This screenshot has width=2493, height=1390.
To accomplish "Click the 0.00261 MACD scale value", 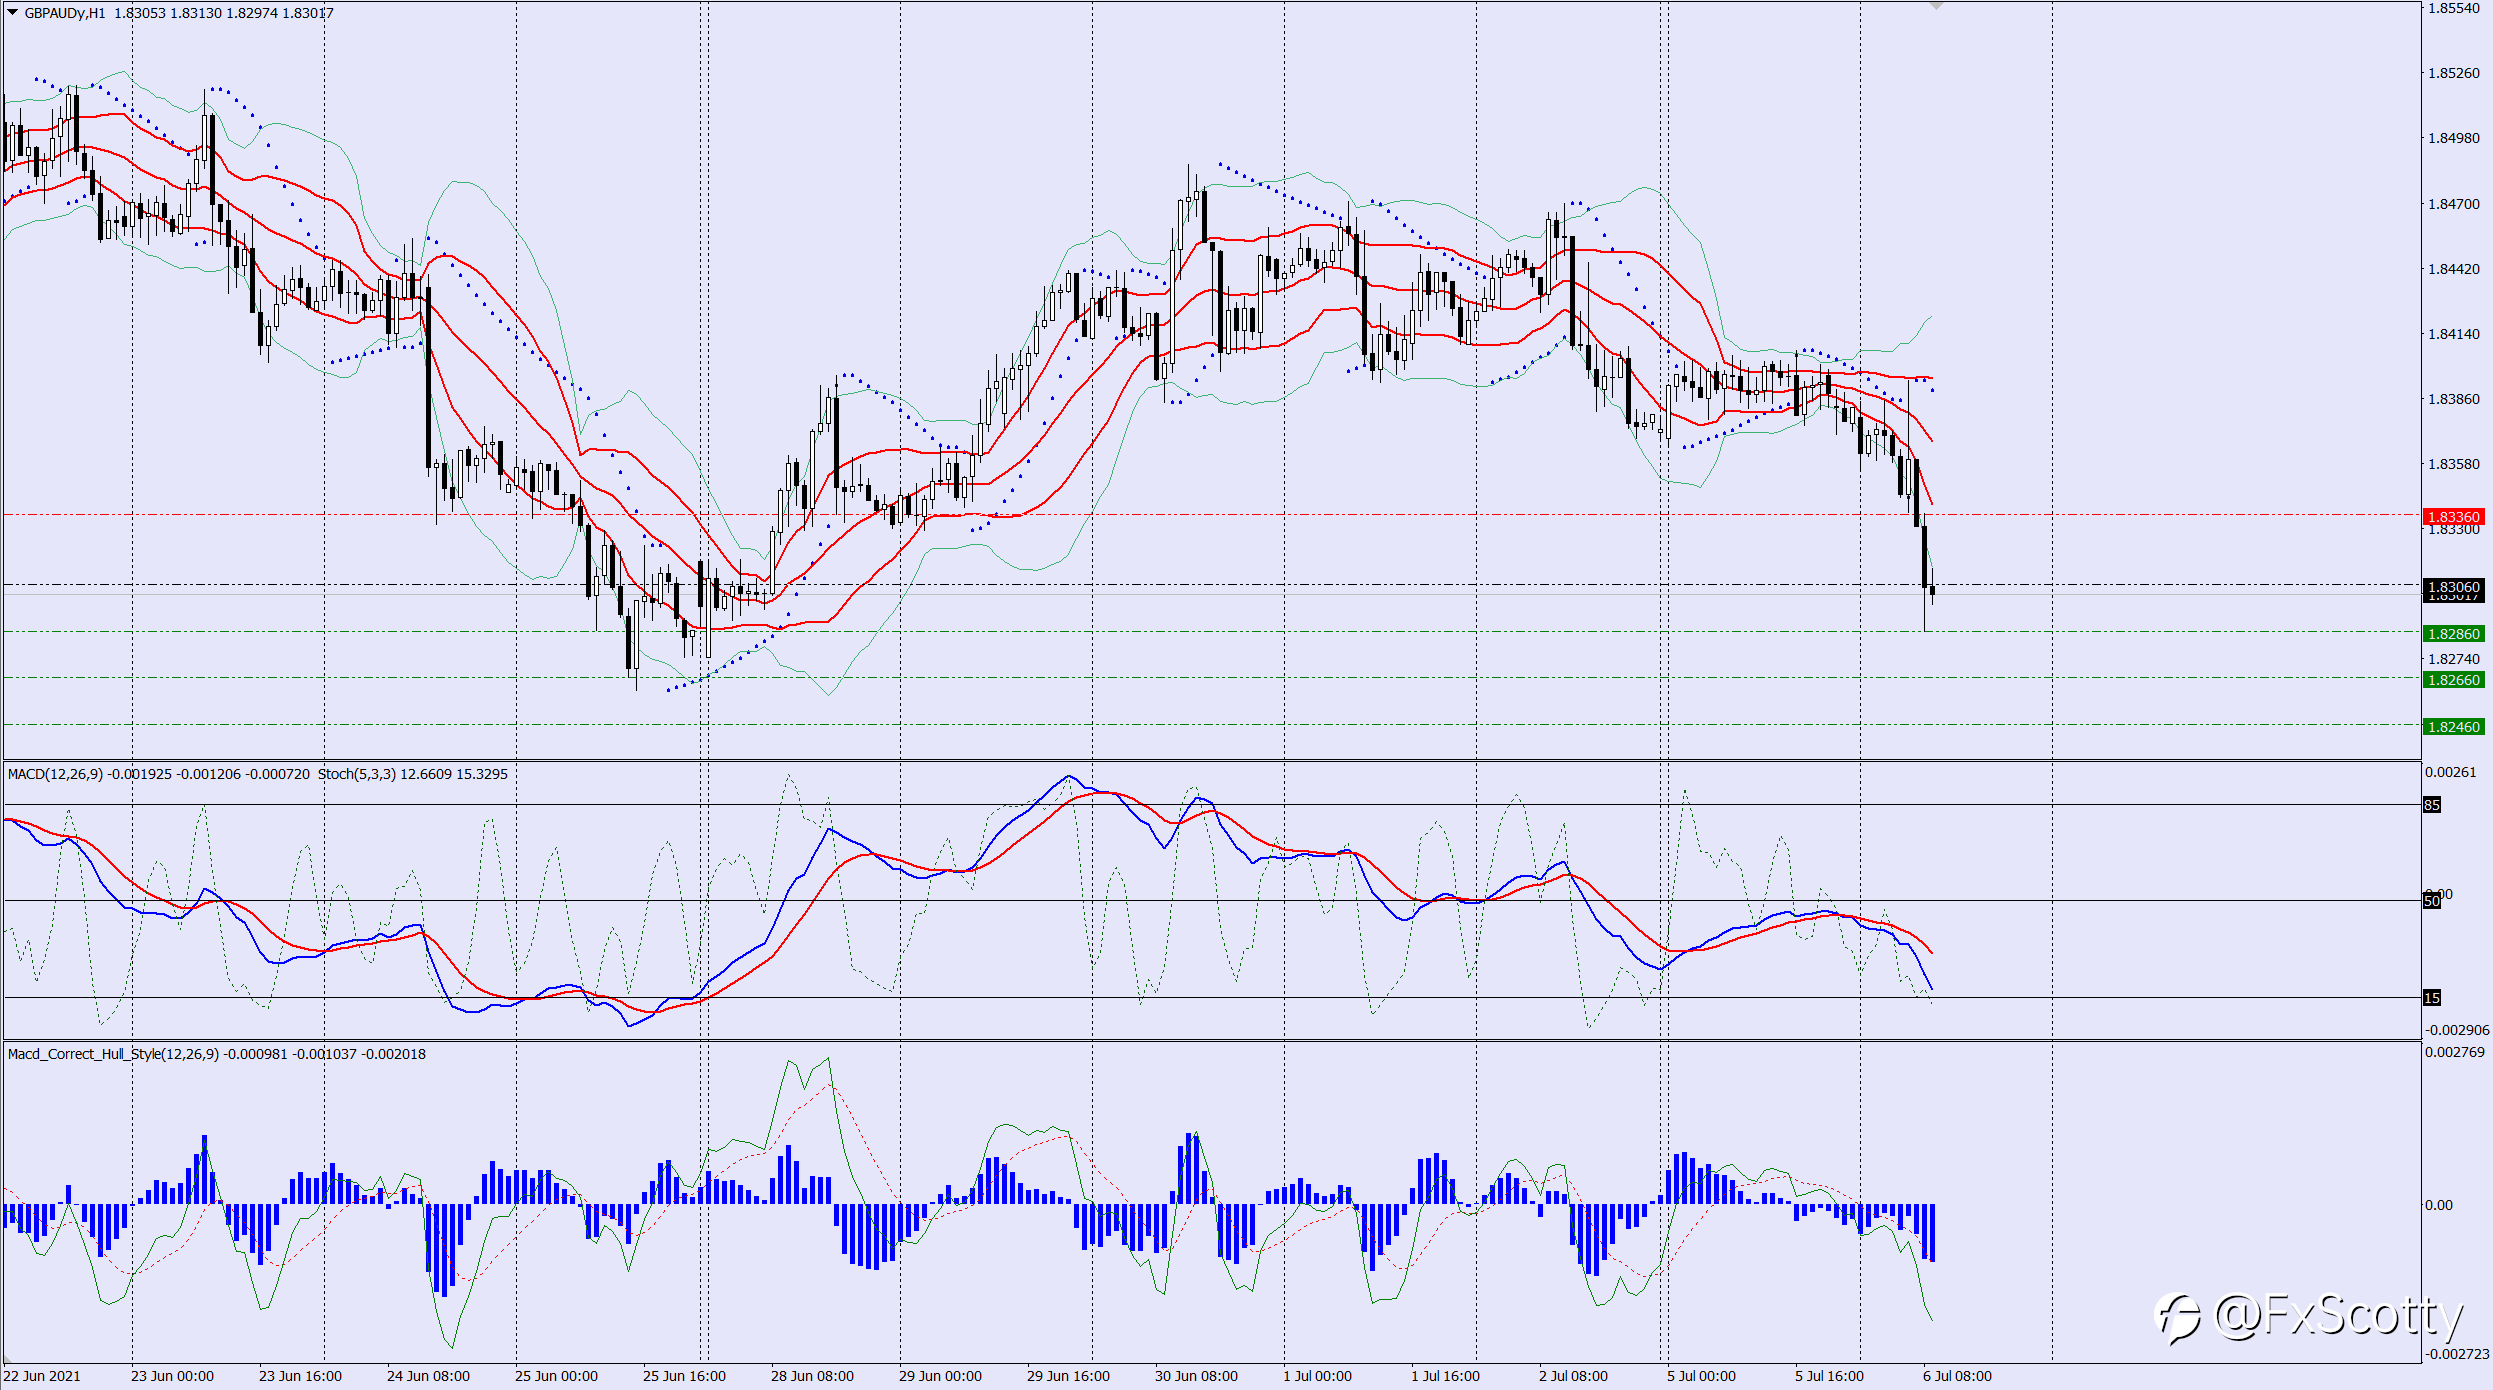I will tap(2451, 772).
